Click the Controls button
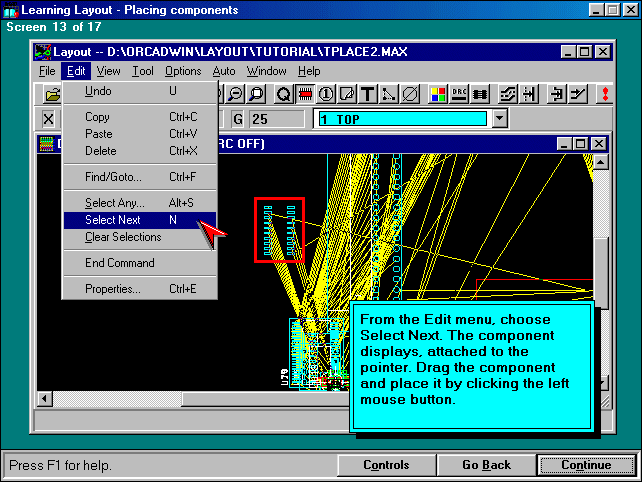Screen dimensions: 642x482 (386, 465)
